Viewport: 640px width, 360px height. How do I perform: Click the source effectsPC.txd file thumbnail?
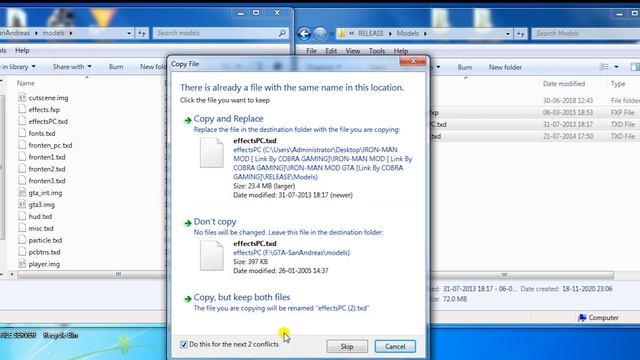(211, 153)
